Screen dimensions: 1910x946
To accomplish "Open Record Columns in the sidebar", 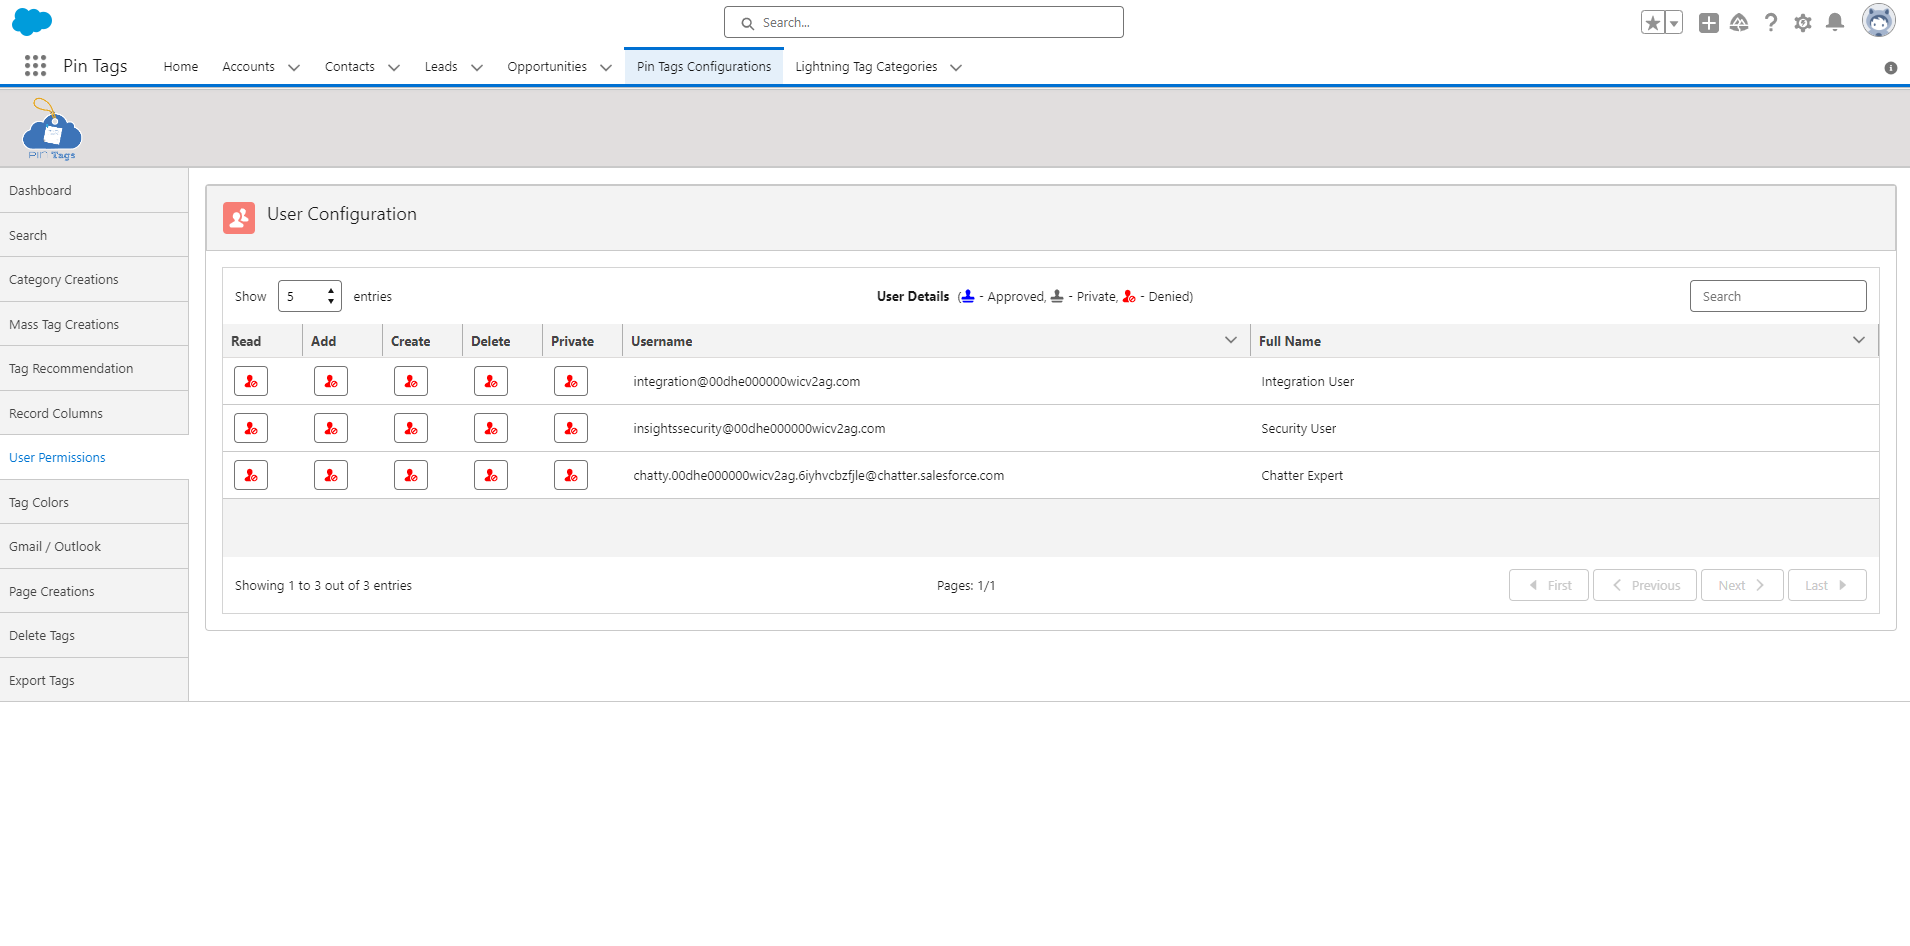I will point(94,413).
